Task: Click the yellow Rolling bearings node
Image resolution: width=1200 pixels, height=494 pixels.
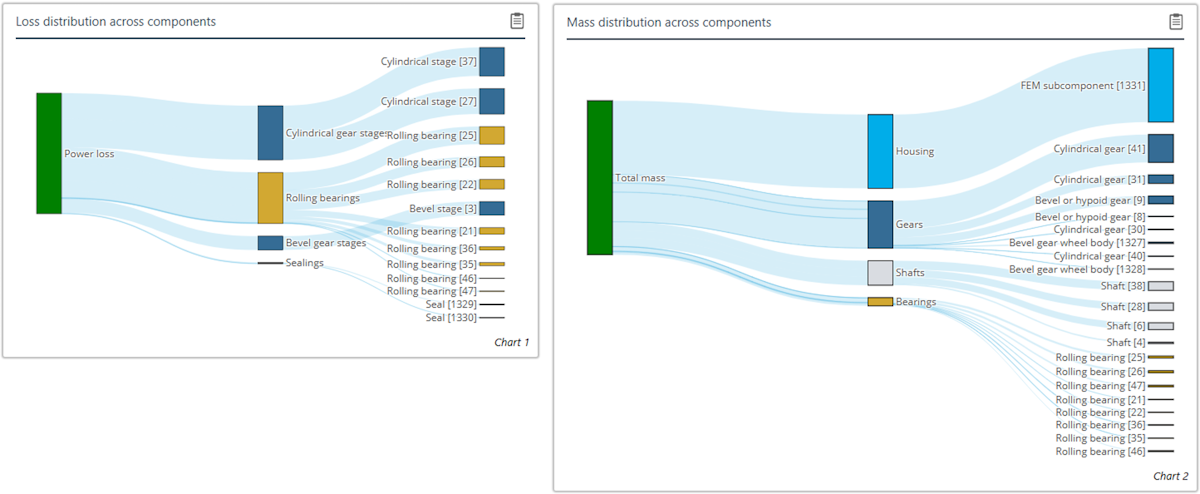Action: pyautogui.click(x=270, y=197)
